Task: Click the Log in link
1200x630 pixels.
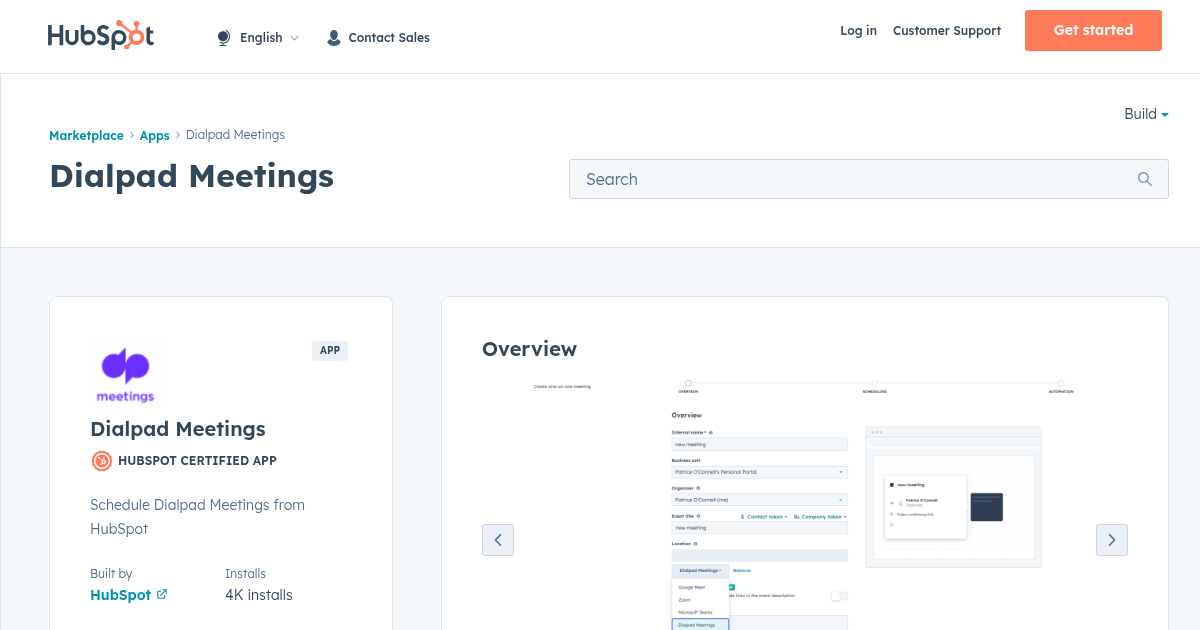Action: click(x=858, y=31)
